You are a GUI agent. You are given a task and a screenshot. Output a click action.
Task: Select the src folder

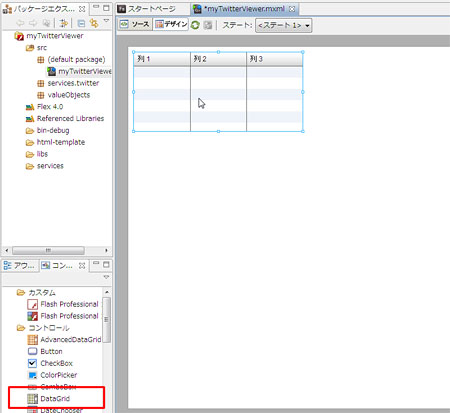tap(37, 48)
